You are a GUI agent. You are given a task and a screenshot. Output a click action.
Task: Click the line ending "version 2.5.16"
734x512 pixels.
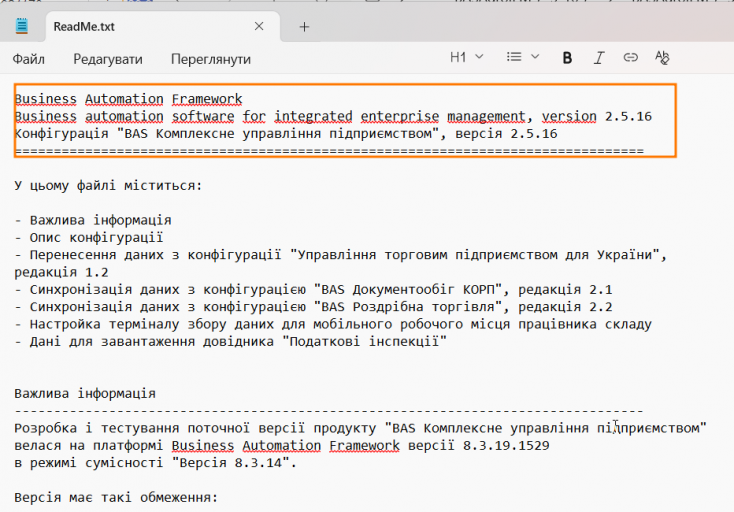tap(333, 117)
